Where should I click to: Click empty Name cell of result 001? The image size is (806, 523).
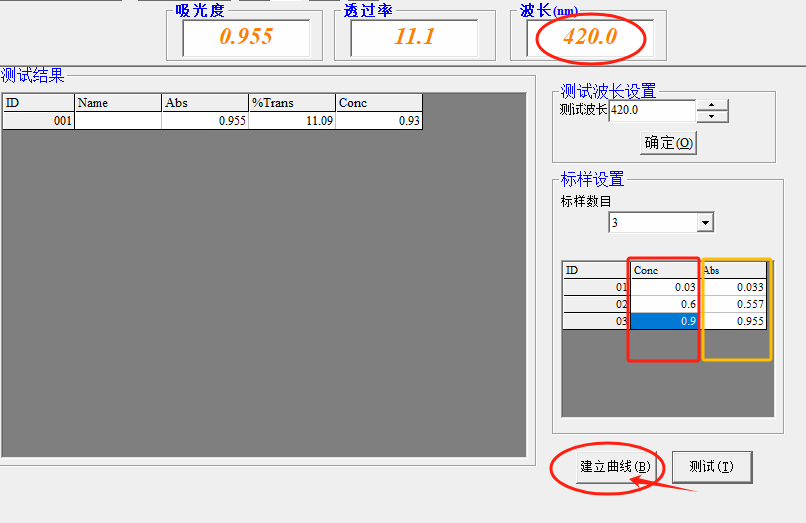click(118, 121)
